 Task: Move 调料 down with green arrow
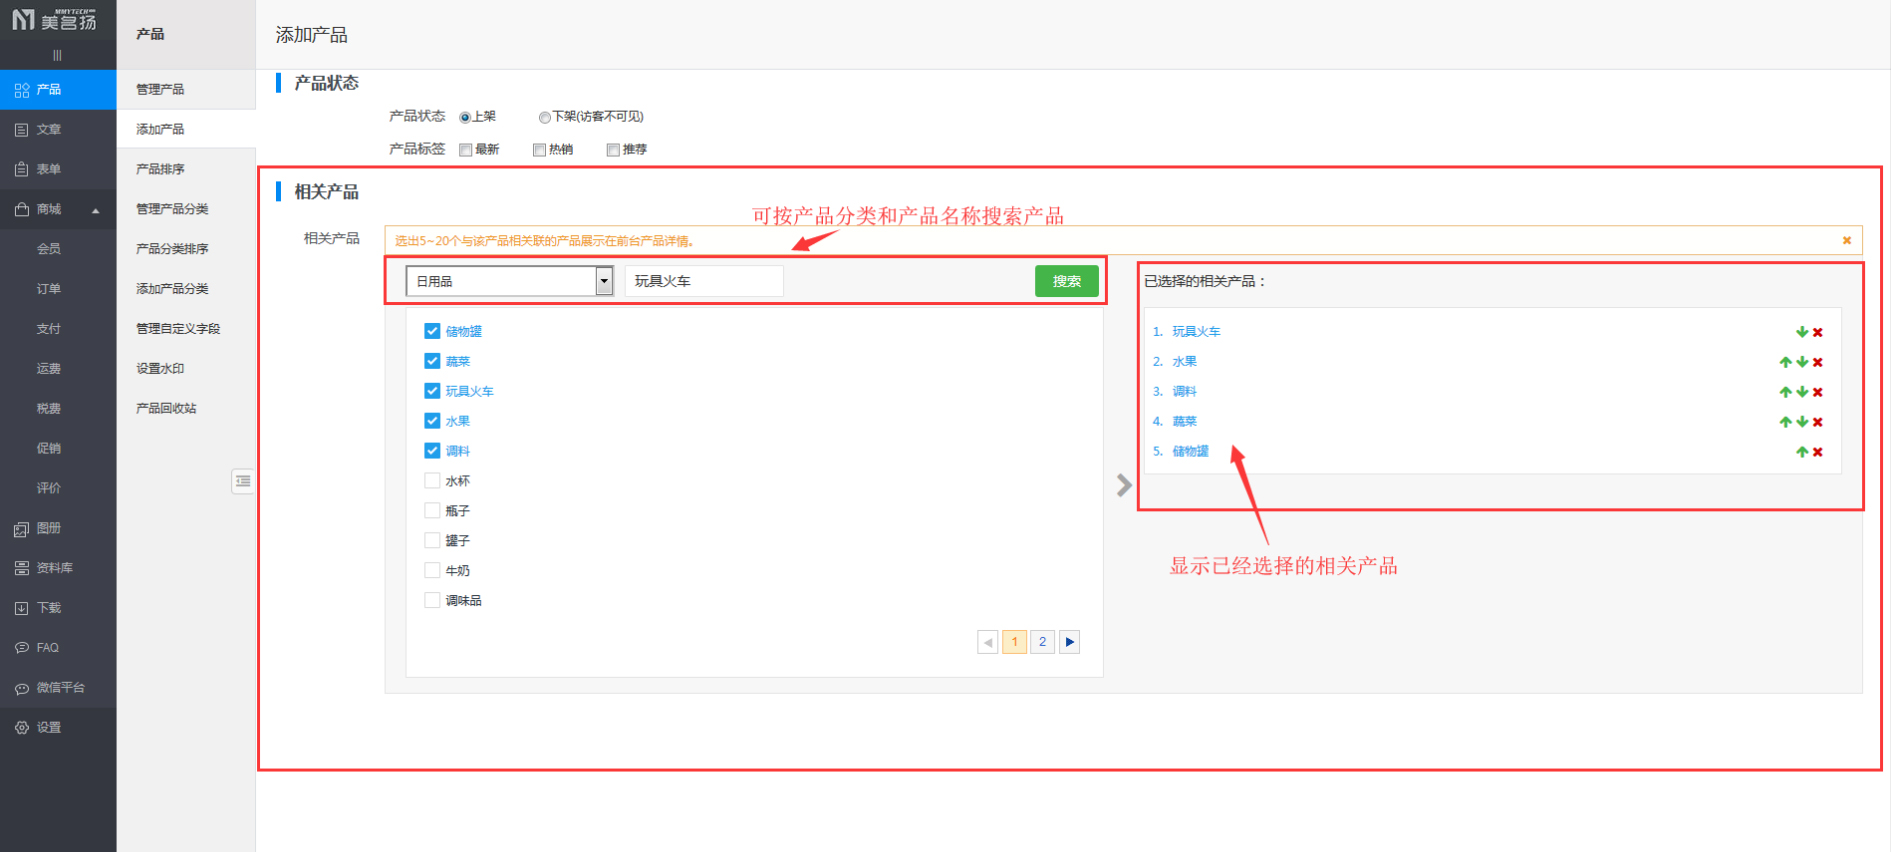point(1802,392)
